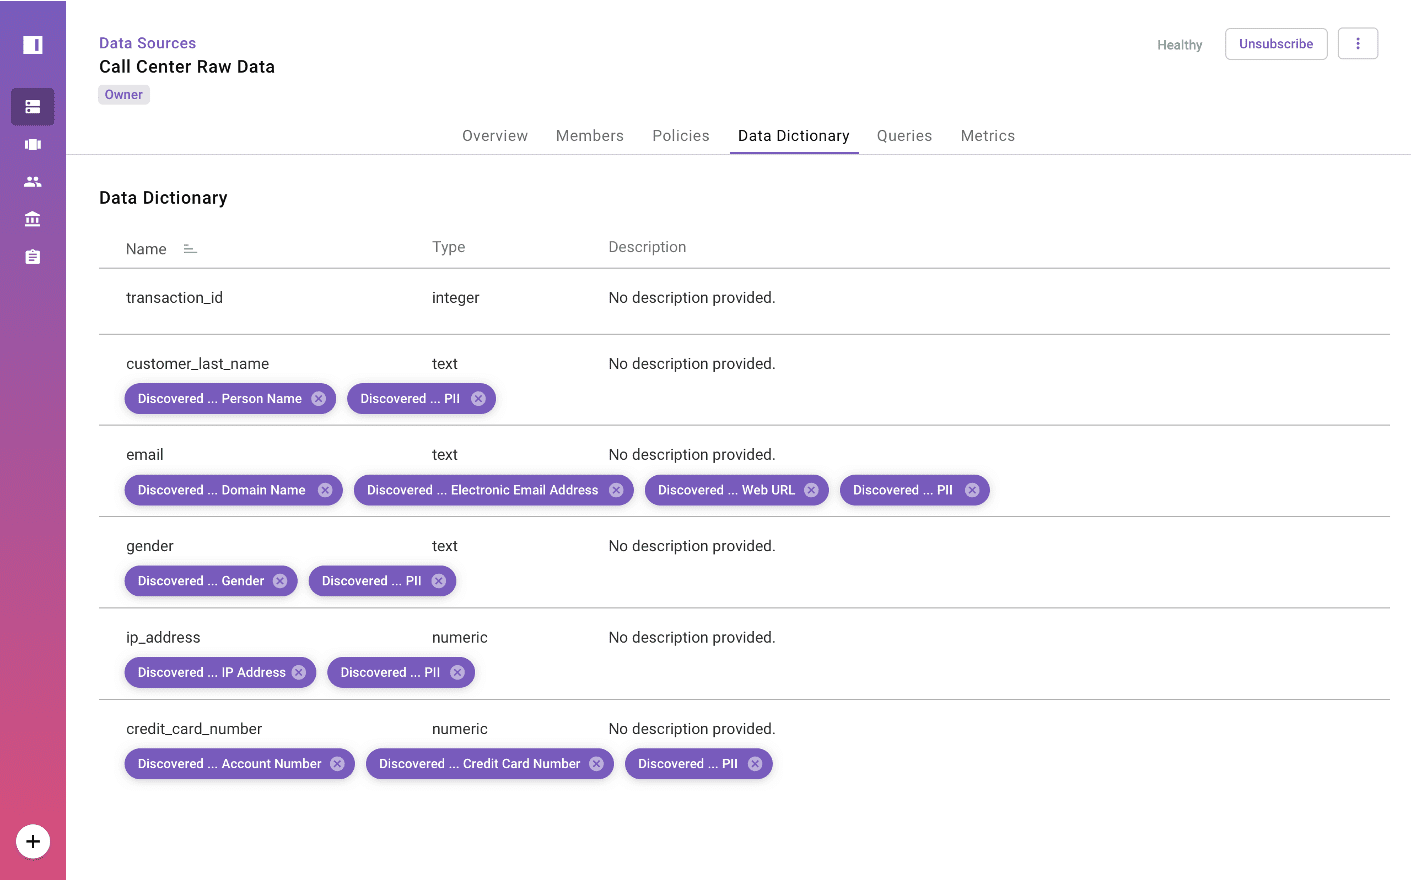Remove Discovered Person Name tag
The image size is (1412, 880).
point(318,399)
